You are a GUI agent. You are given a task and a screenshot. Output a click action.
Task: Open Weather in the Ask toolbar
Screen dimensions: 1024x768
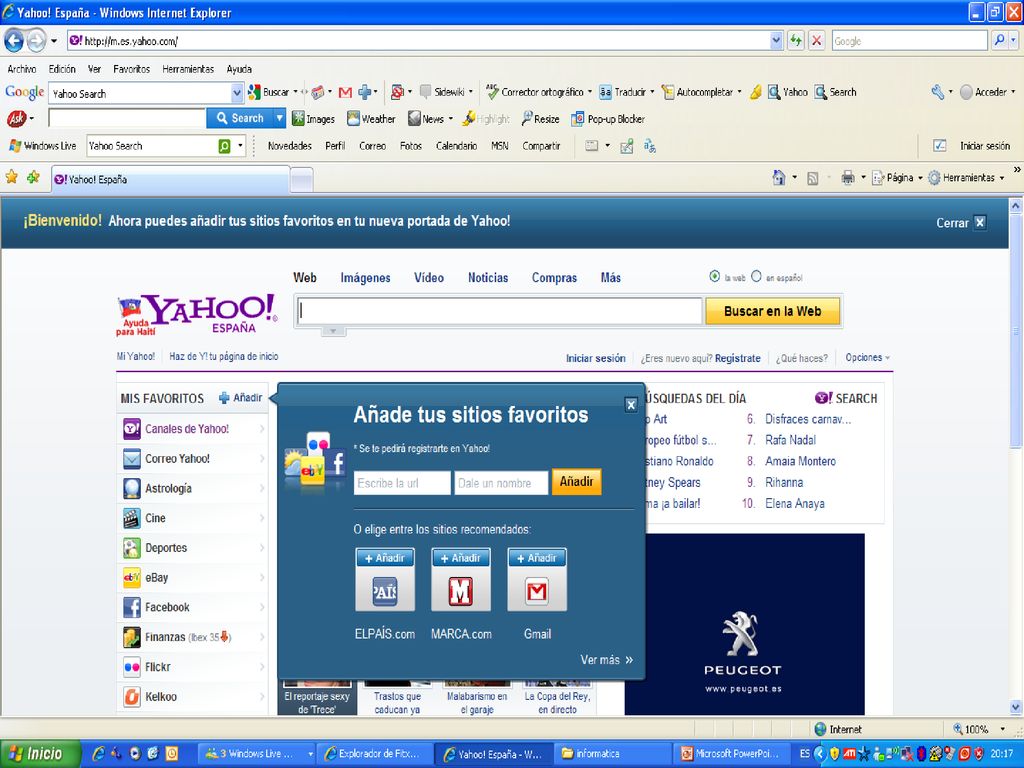coord(371,119)
